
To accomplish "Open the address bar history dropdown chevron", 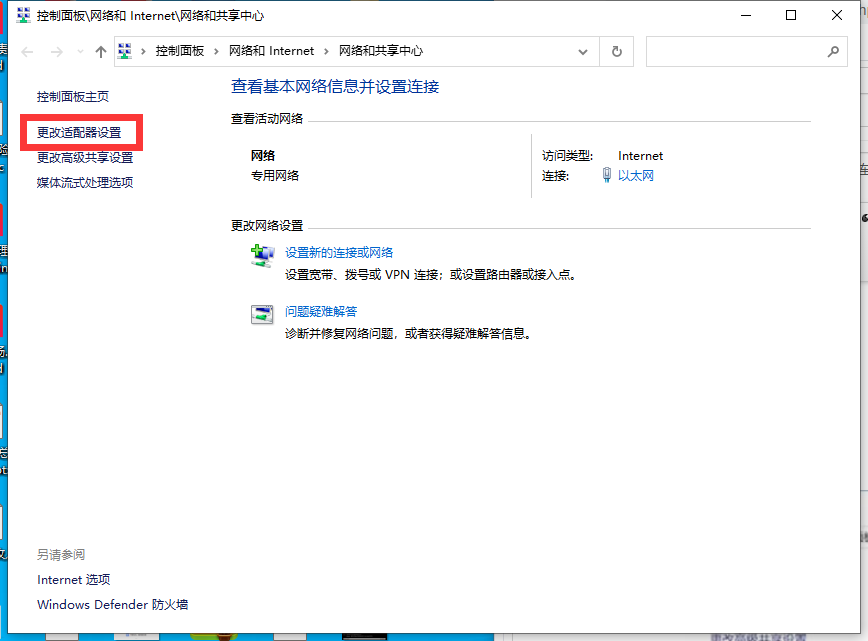I will click(582, 51).
